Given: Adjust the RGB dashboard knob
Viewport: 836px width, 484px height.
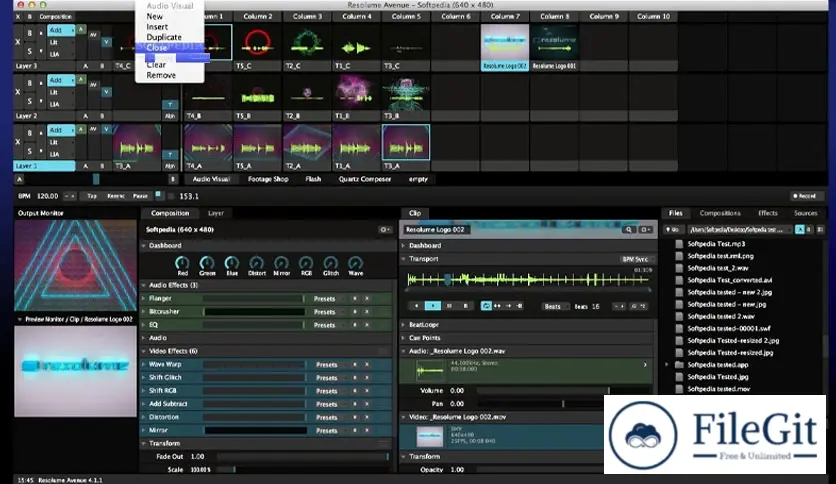Looking at the screenshot, I should tap(306, 262).
